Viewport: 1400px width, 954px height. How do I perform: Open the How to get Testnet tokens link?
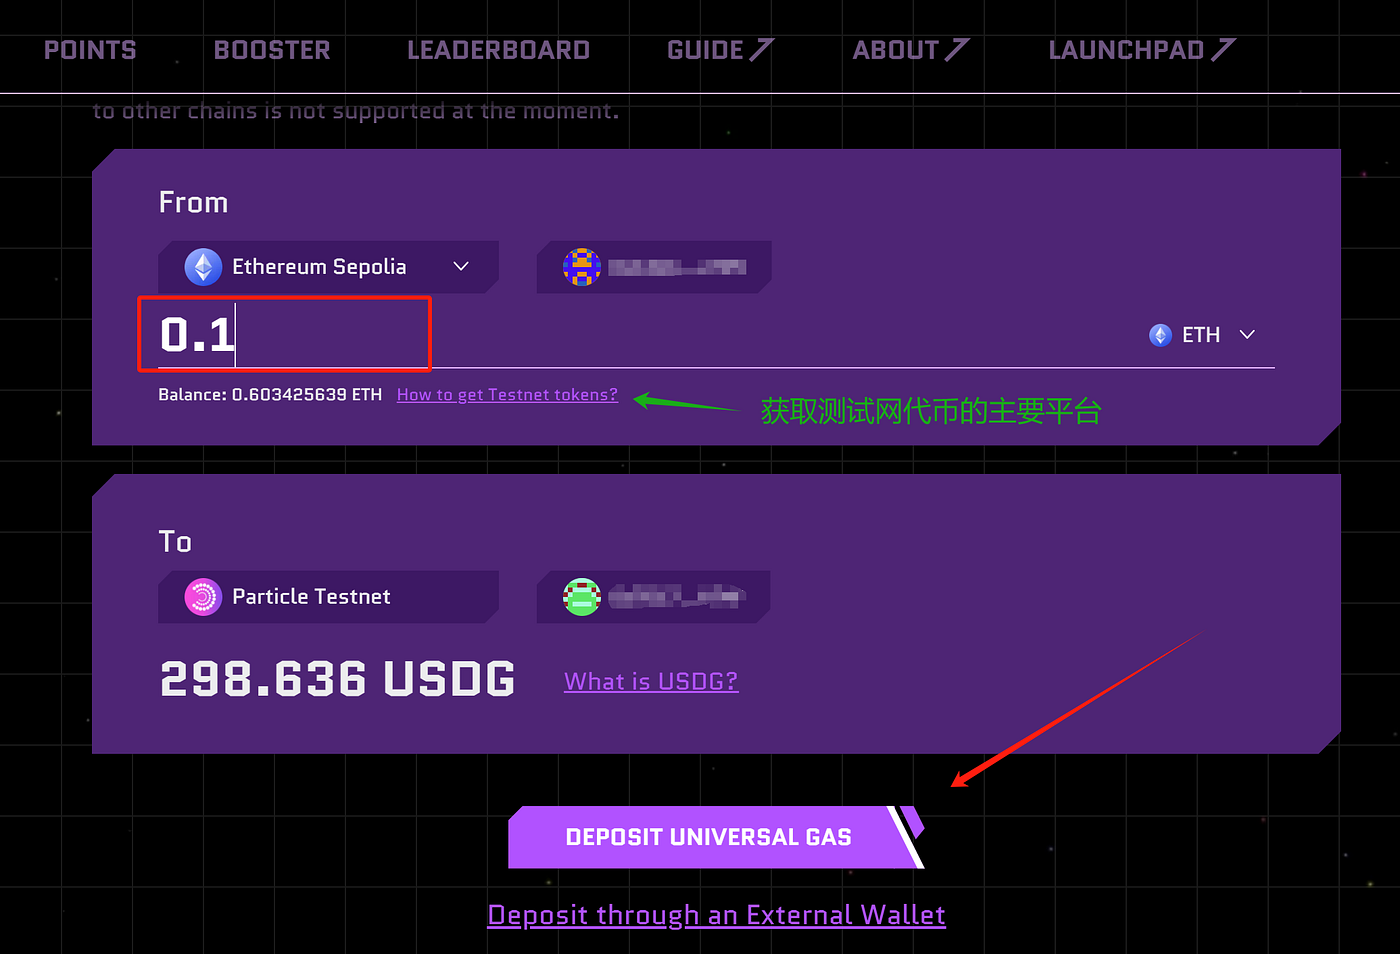pos(507,395)
